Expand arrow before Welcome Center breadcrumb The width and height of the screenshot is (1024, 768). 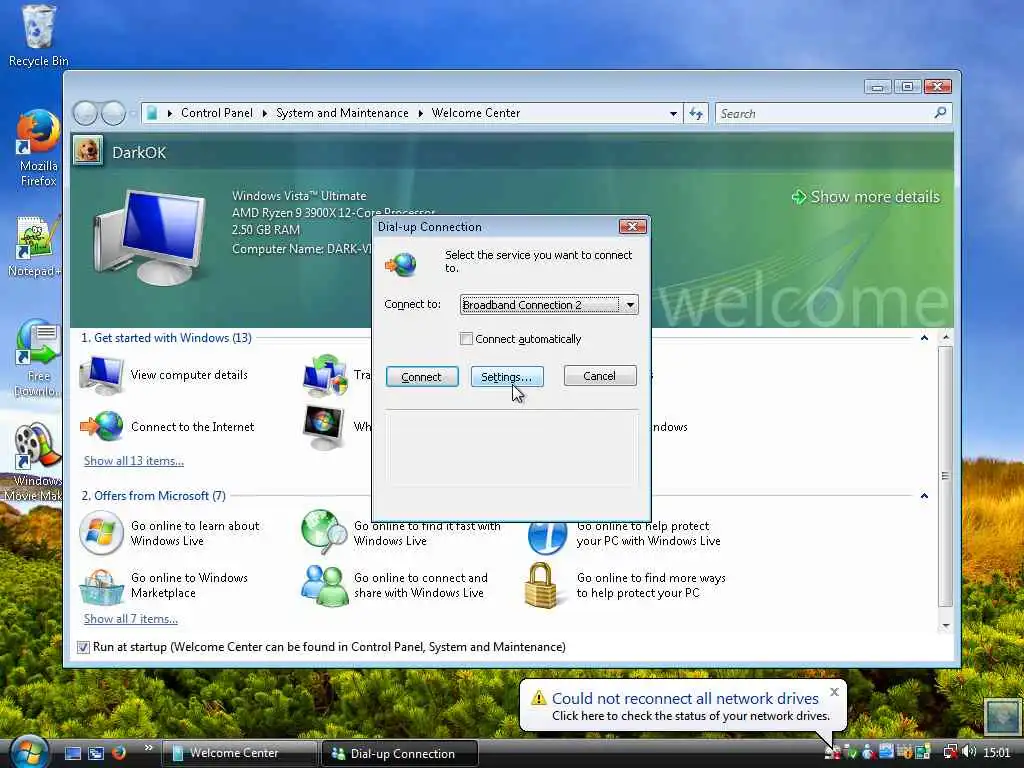point(421,114)
